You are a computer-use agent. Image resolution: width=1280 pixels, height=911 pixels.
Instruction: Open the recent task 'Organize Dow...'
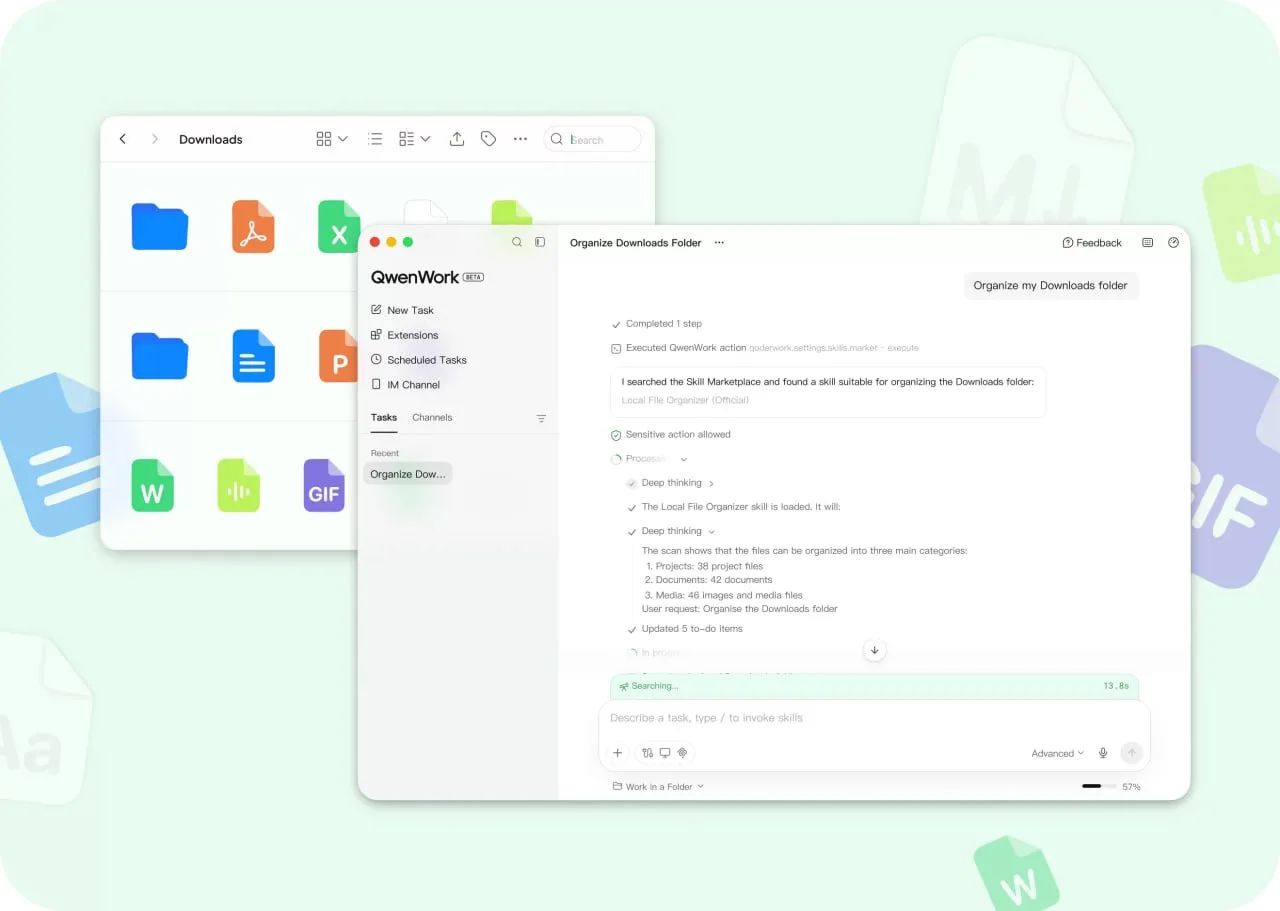click(408, 474)
